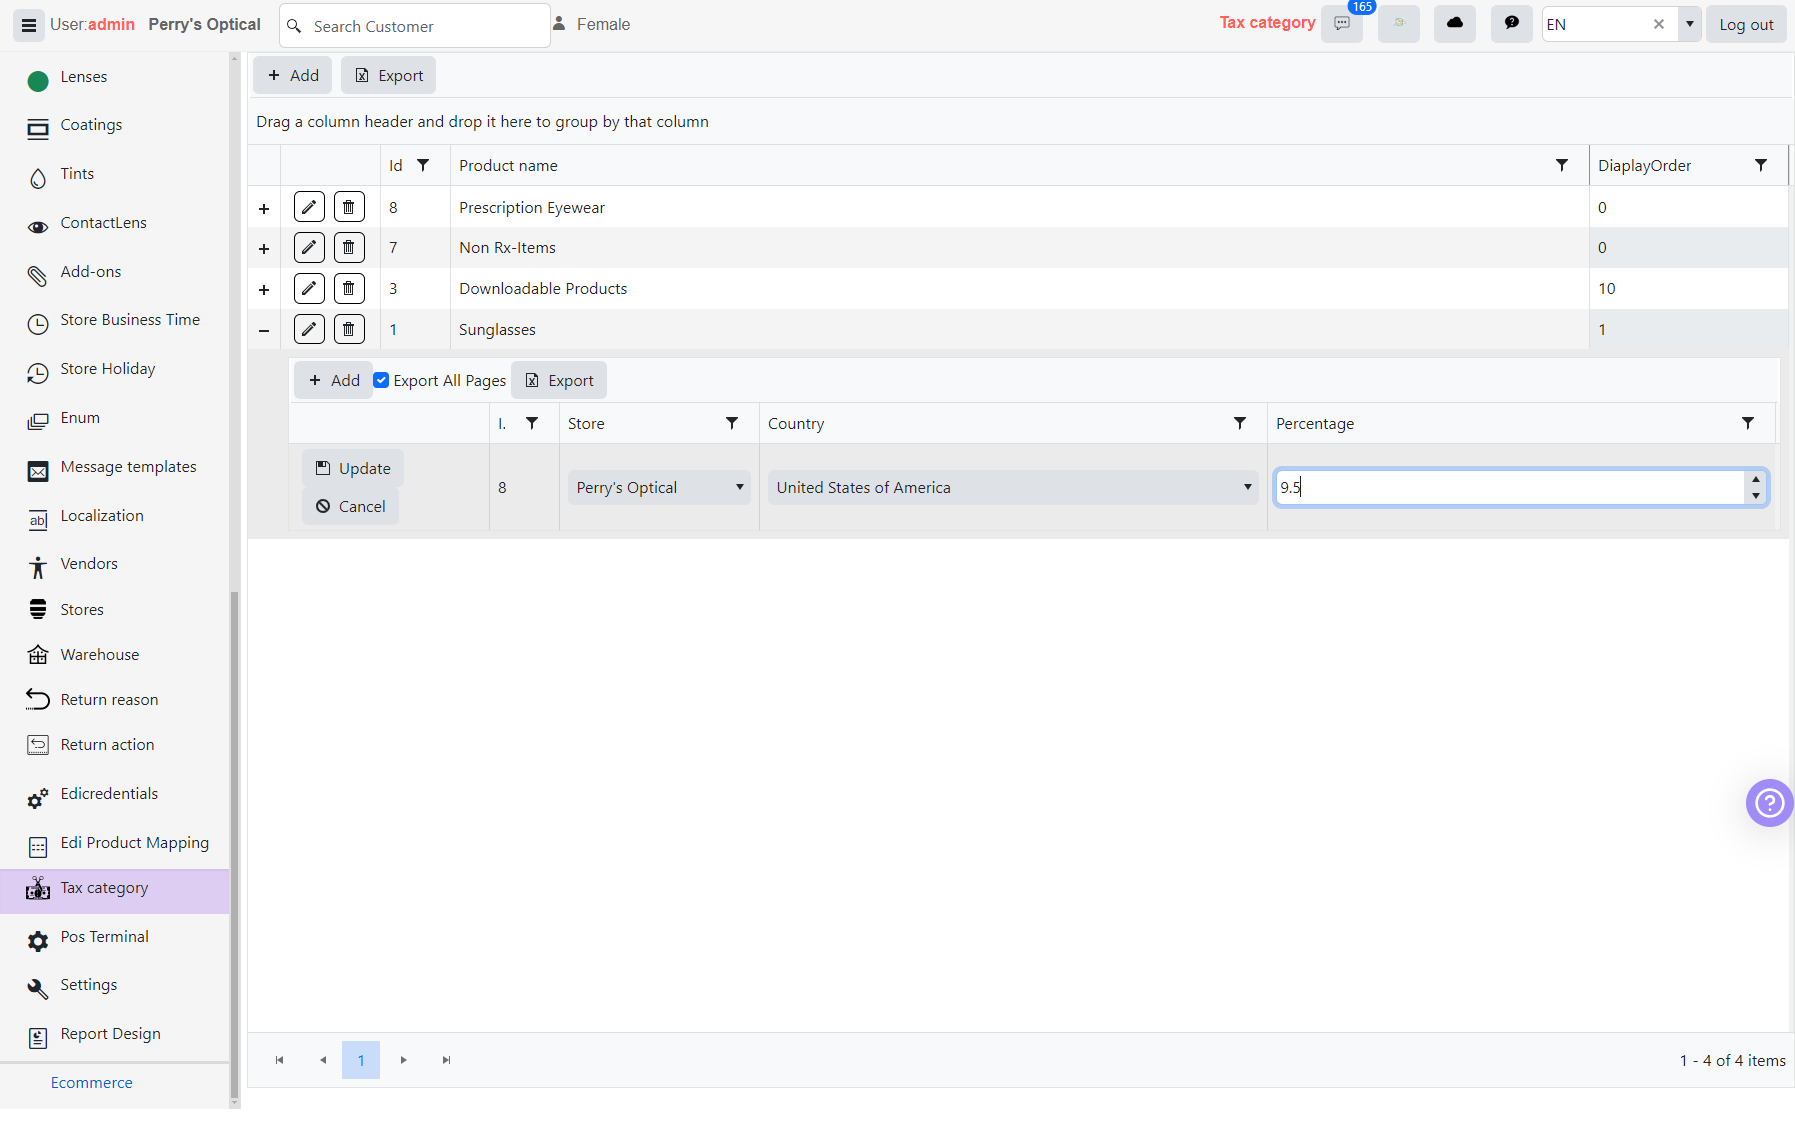Increase the Percentage value with spinner up
The width and height of the screenshot is (1795, 1127).
pyautogui.click(x=1756, y=479)
